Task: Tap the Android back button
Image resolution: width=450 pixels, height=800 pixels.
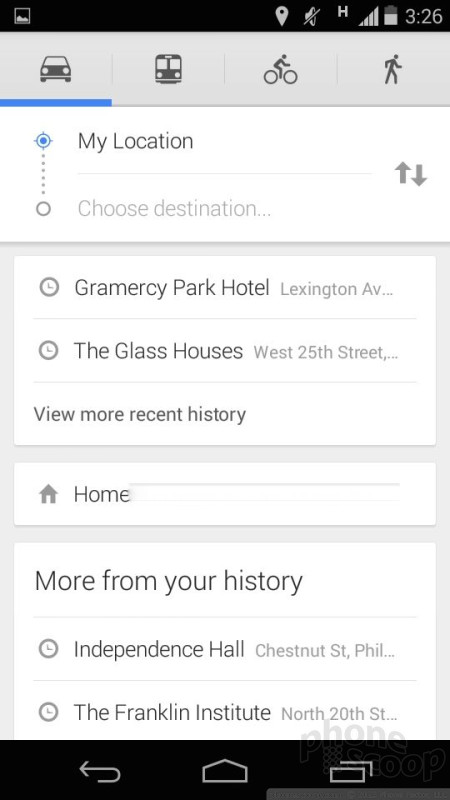Action: (x=100, y=771)
